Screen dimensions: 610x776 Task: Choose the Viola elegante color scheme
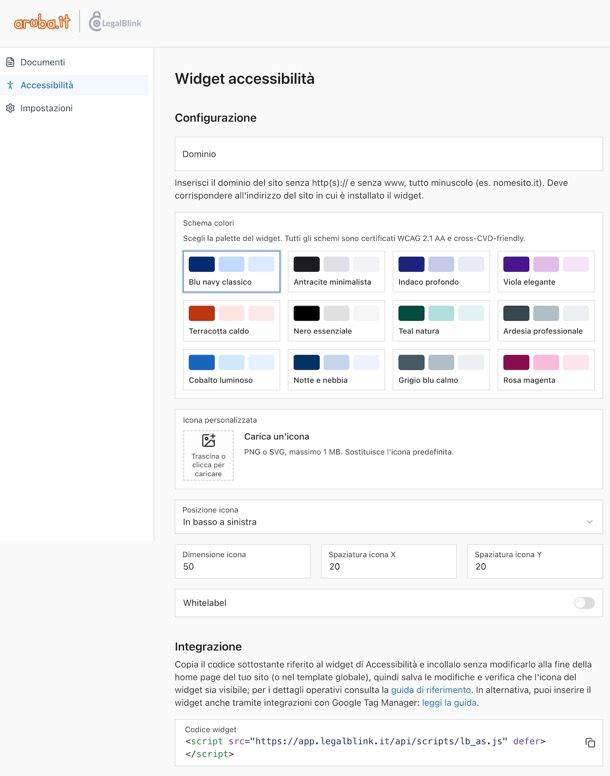tap(546, 271)
